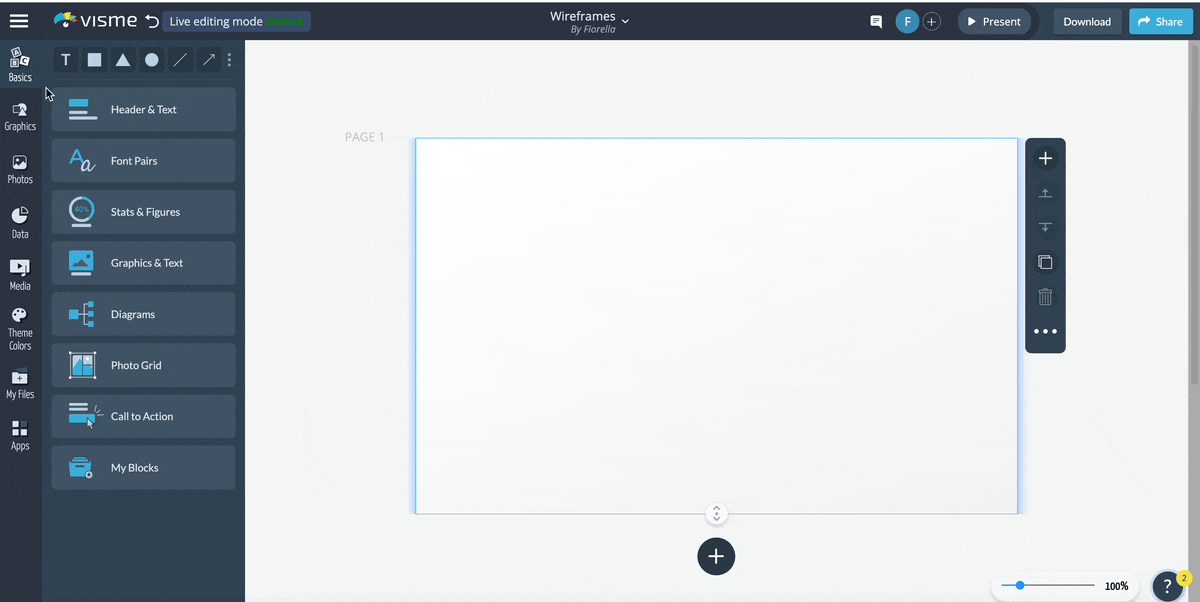Click the Download button
This screenshot has height=602, width=1200.
coord(1087,20)
